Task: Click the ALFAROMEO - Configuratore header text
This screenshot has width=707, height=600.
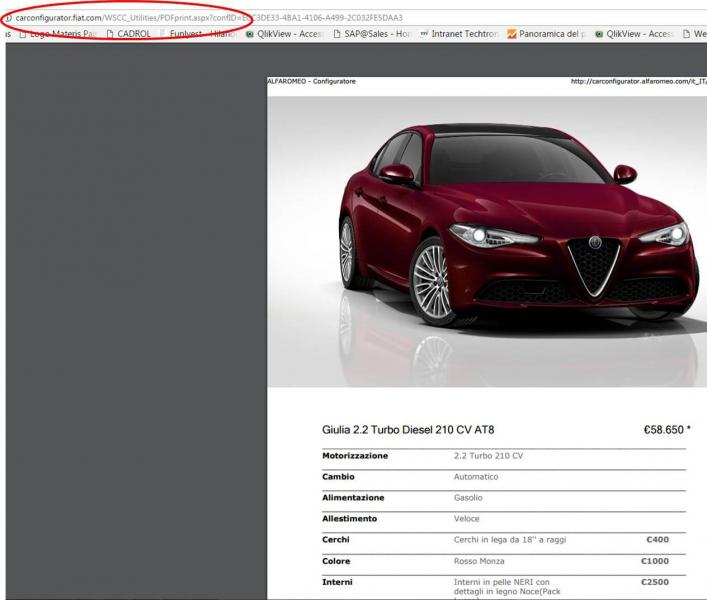Action: click(312, 82)
